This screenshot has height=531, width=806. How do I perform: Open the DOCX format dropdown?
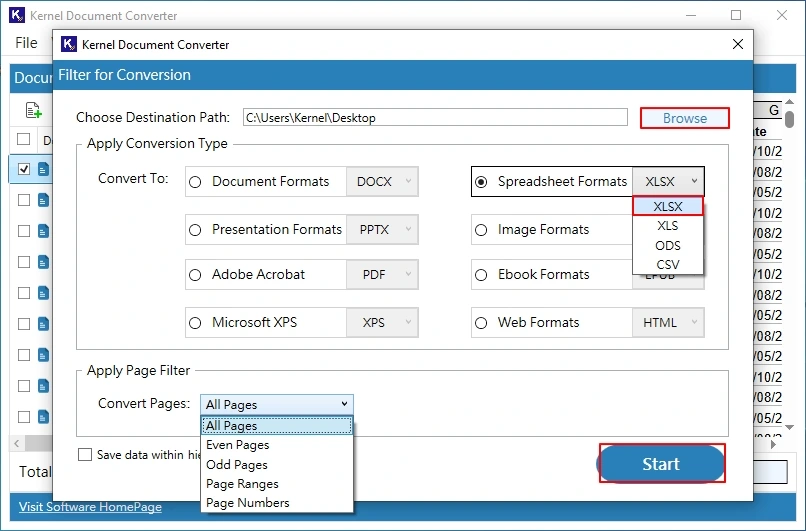tap(382, 181)
